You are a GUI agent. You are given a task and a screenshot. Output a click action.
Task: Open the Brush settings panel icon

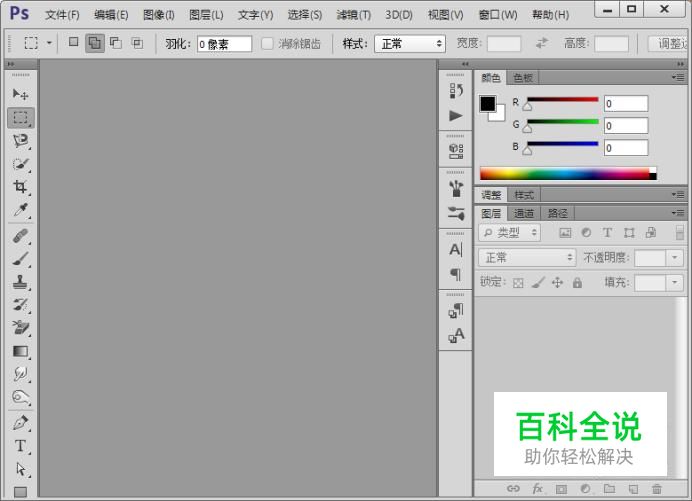tap(456, 214)
